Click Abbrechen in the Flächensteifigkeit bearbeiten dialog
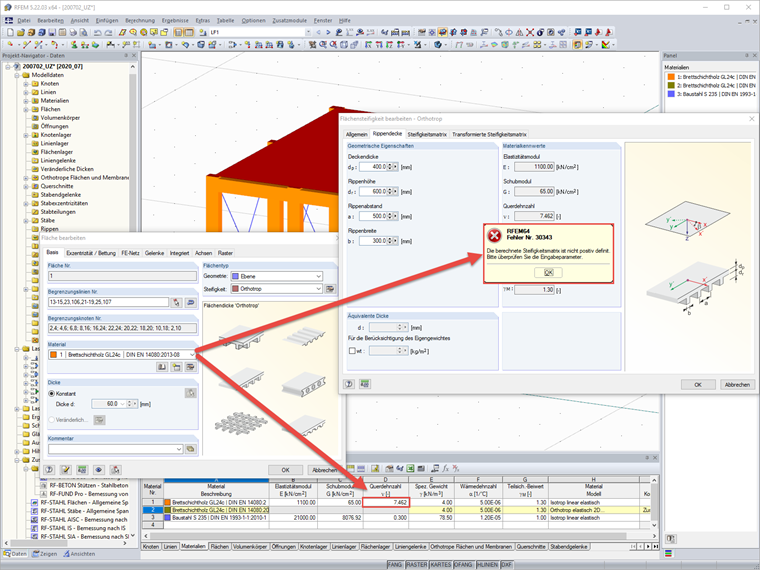Screen dimensions: 760x570 tap(737, 384)
